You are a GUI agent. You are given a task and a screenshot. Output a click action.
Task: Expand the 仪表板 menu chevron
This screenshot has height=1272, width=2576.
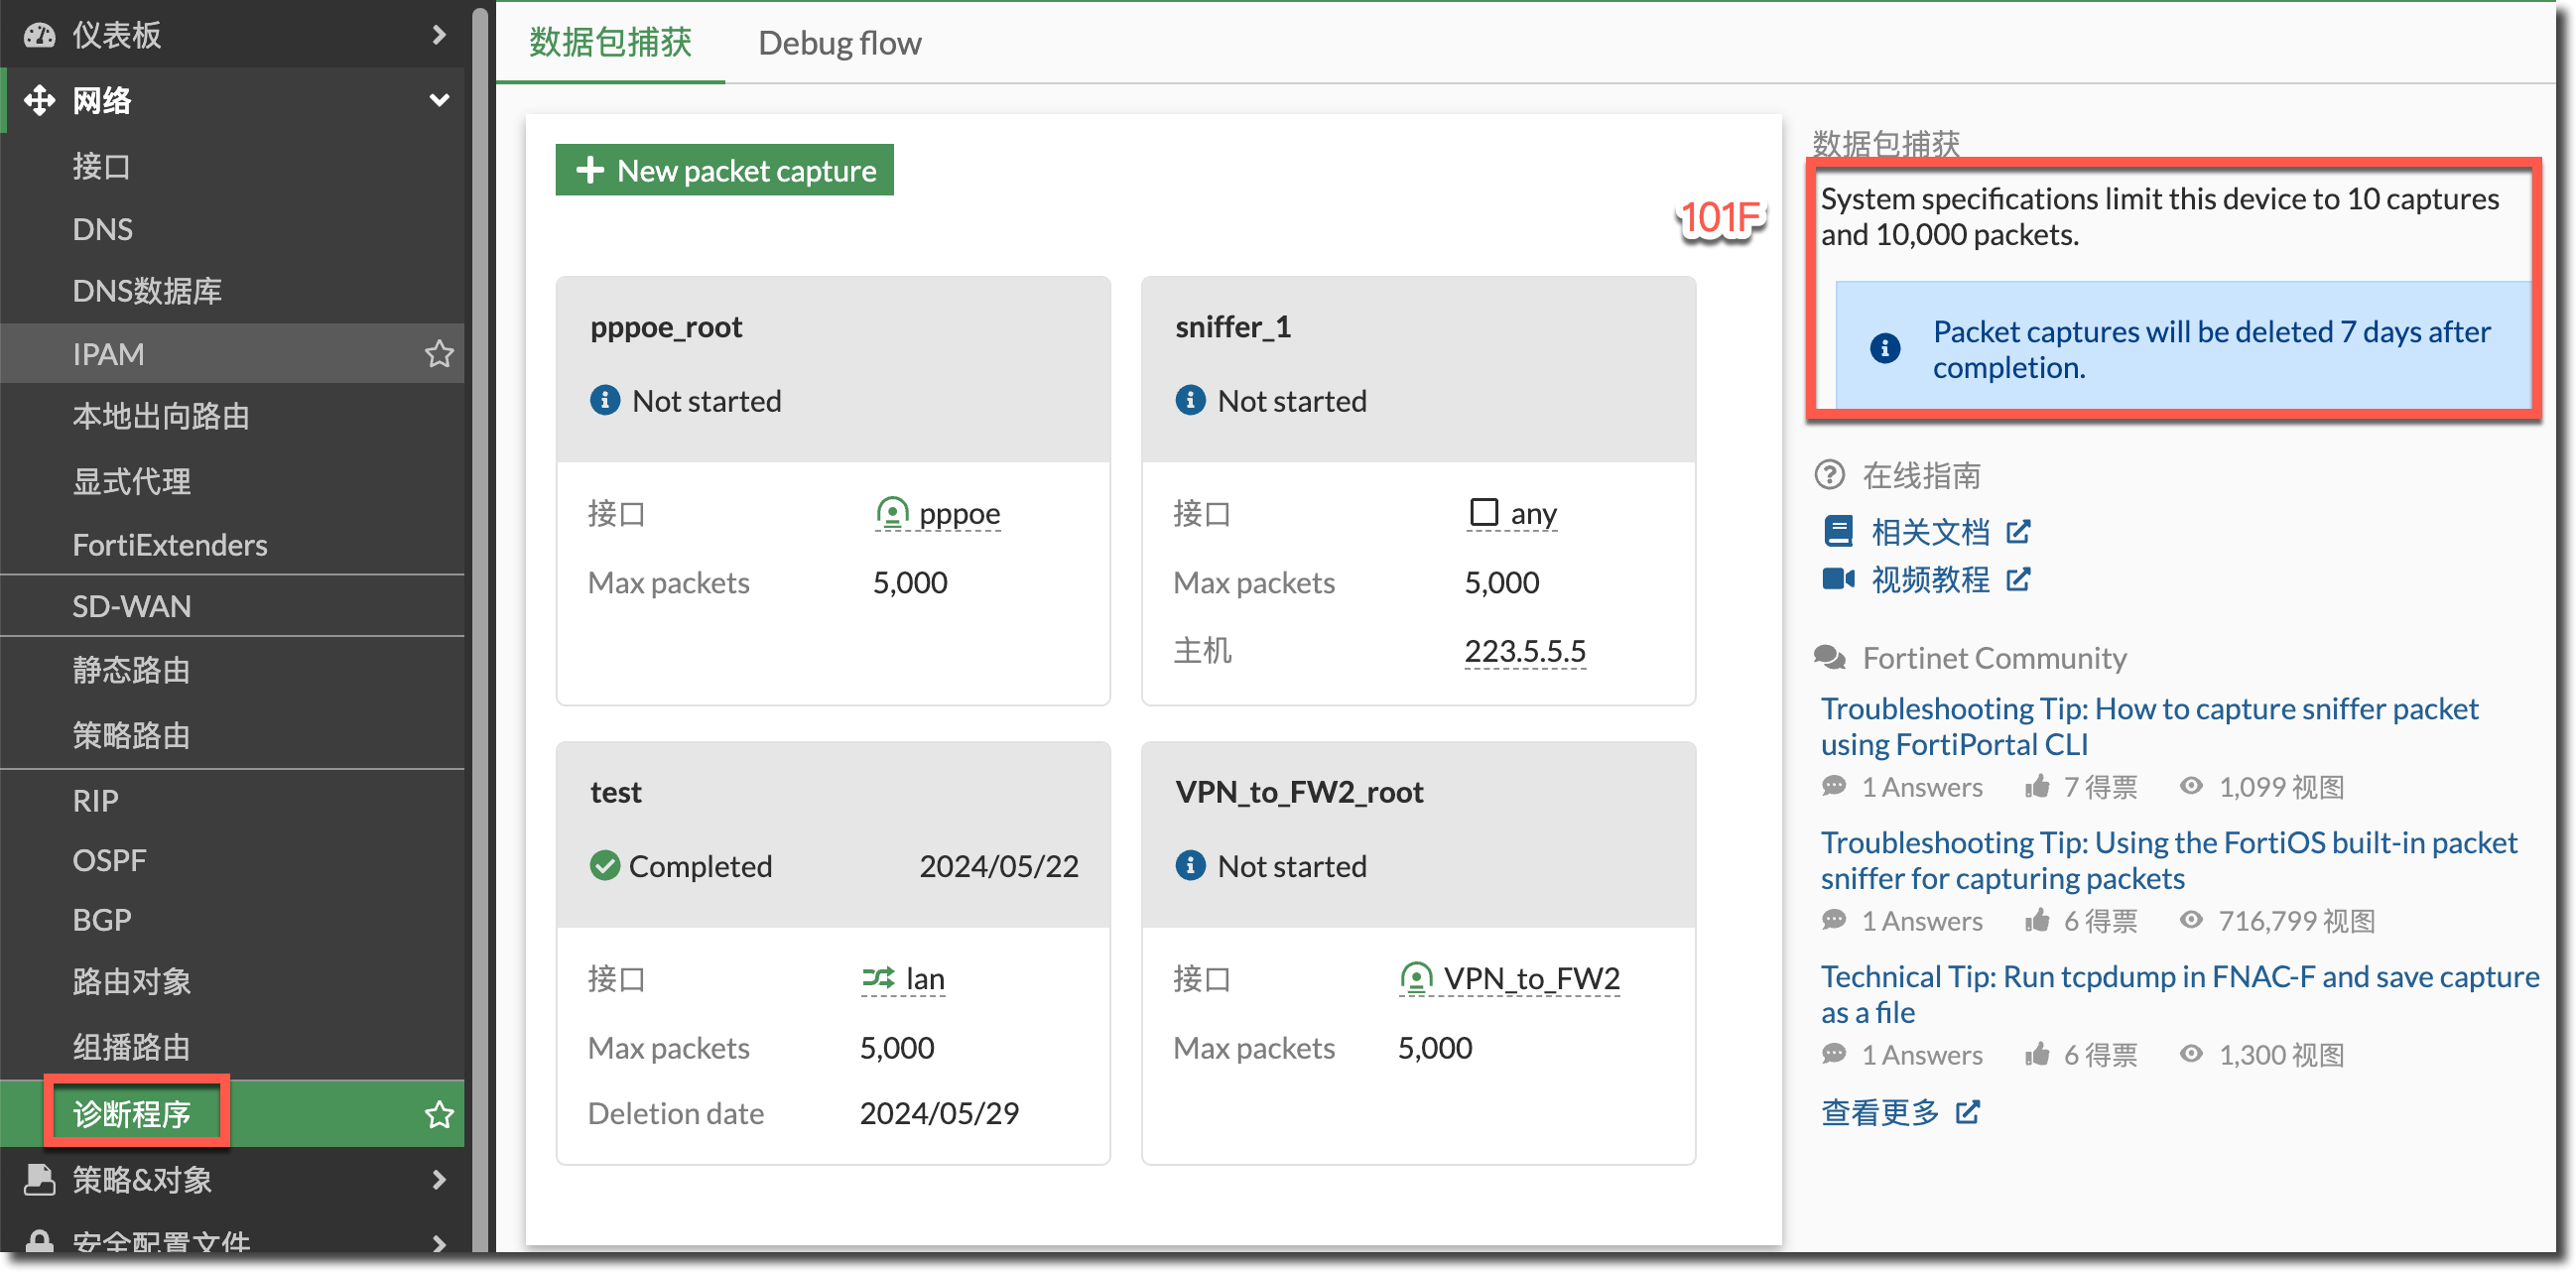click(x=439, y=36)
